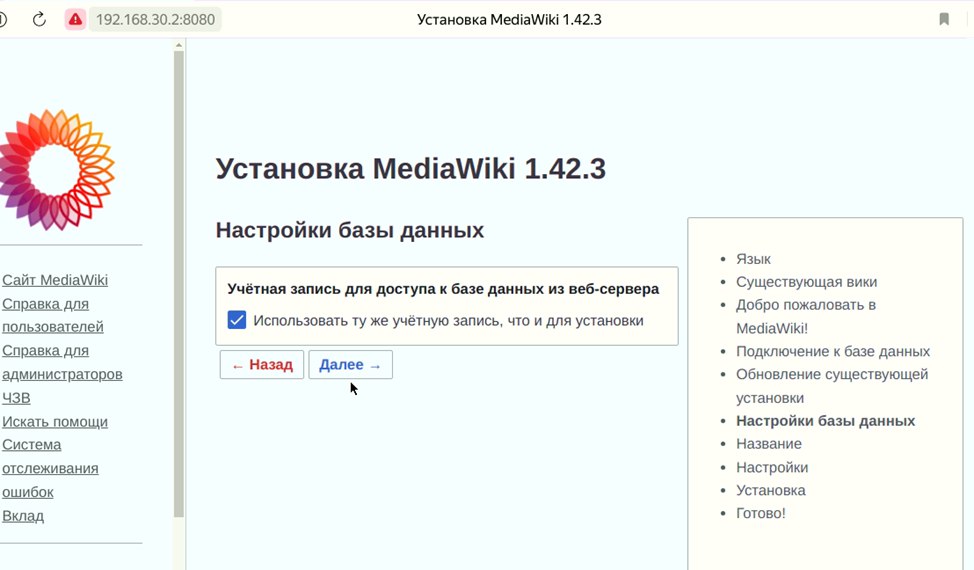Click the Настройки step in list
974x570 pixels.
(x=772, y=468)
